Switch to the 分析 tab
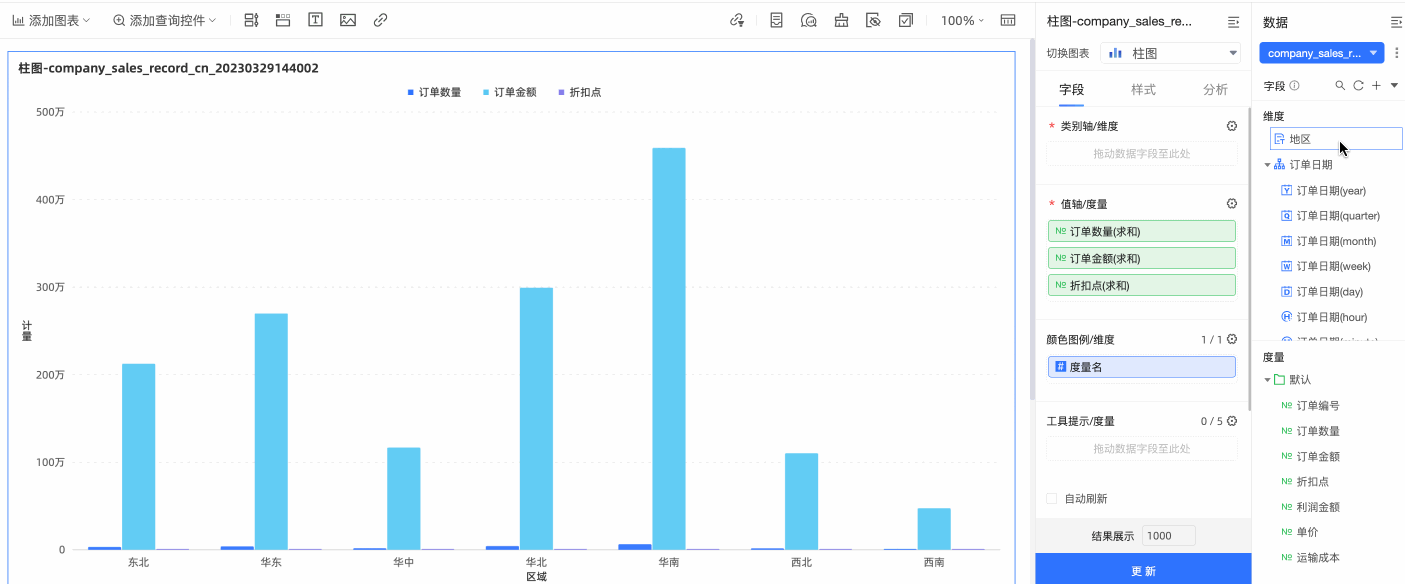Image resolution: width=1405 pixels, height=584 pixels. pos(1215,90)
